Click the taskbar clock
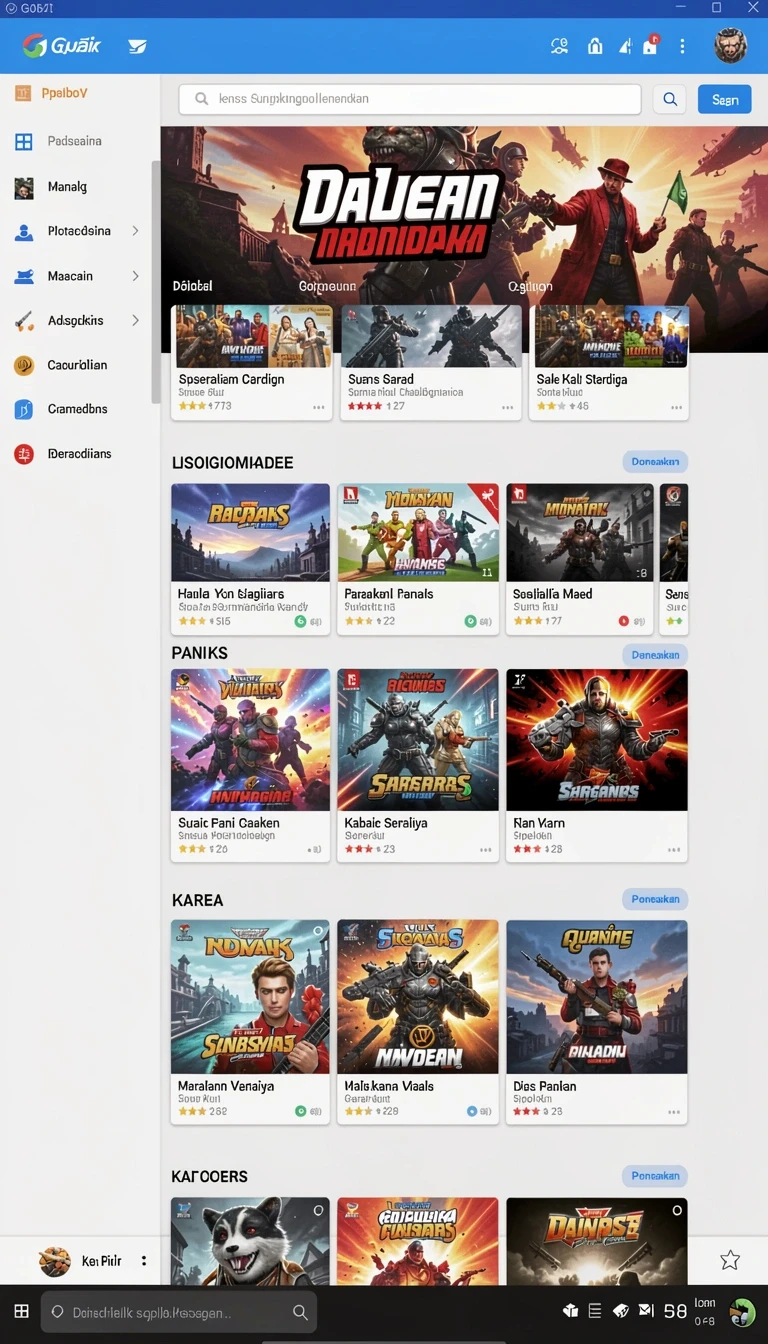768x1344 pixels. point(705,1312)
